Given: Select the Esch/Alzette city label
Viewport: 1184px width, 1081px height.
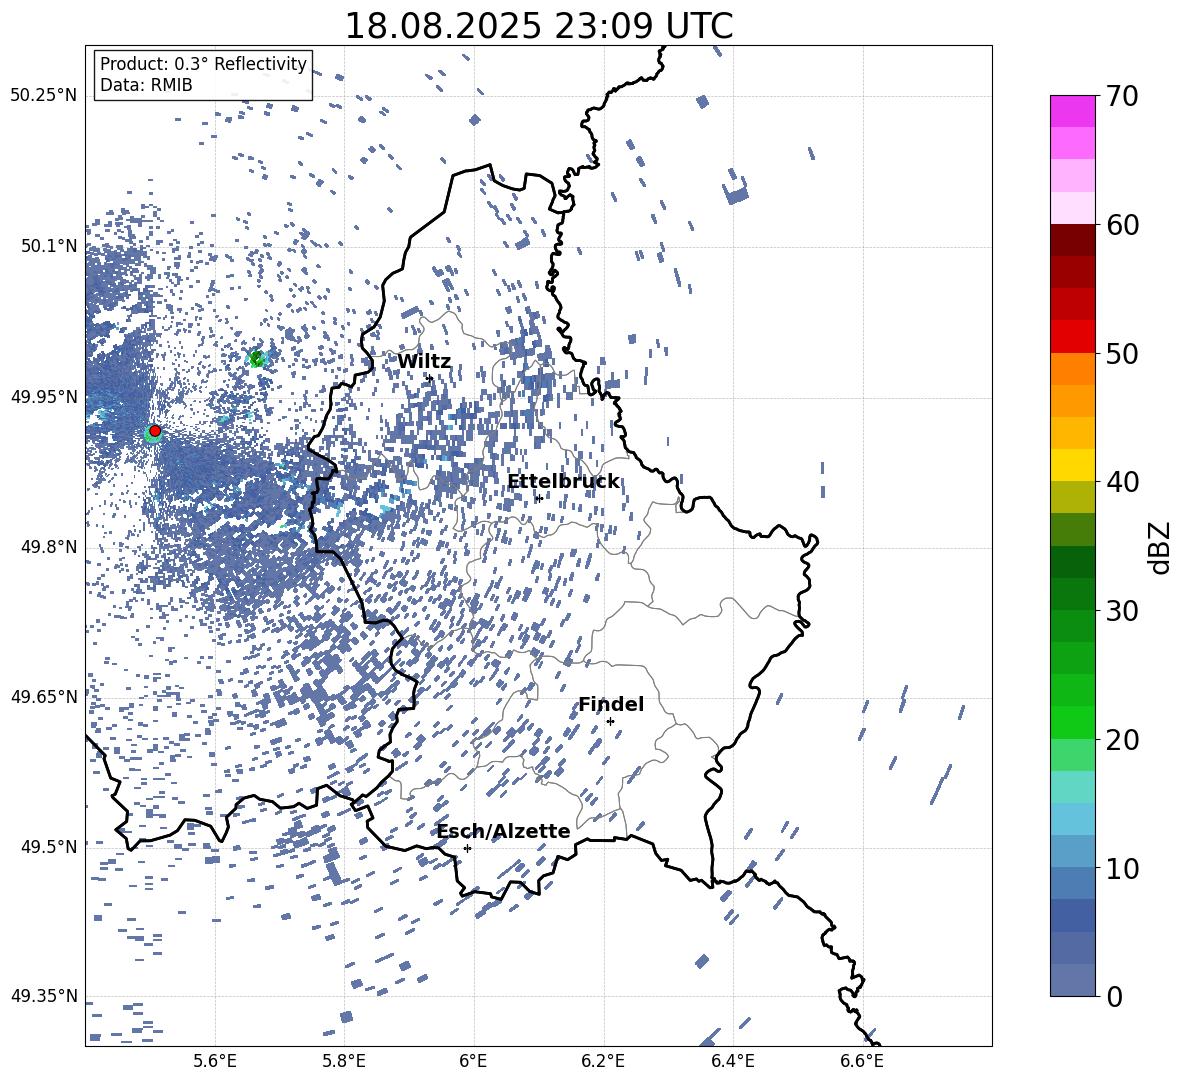Looking at the screenshot, I should [504, 831].
